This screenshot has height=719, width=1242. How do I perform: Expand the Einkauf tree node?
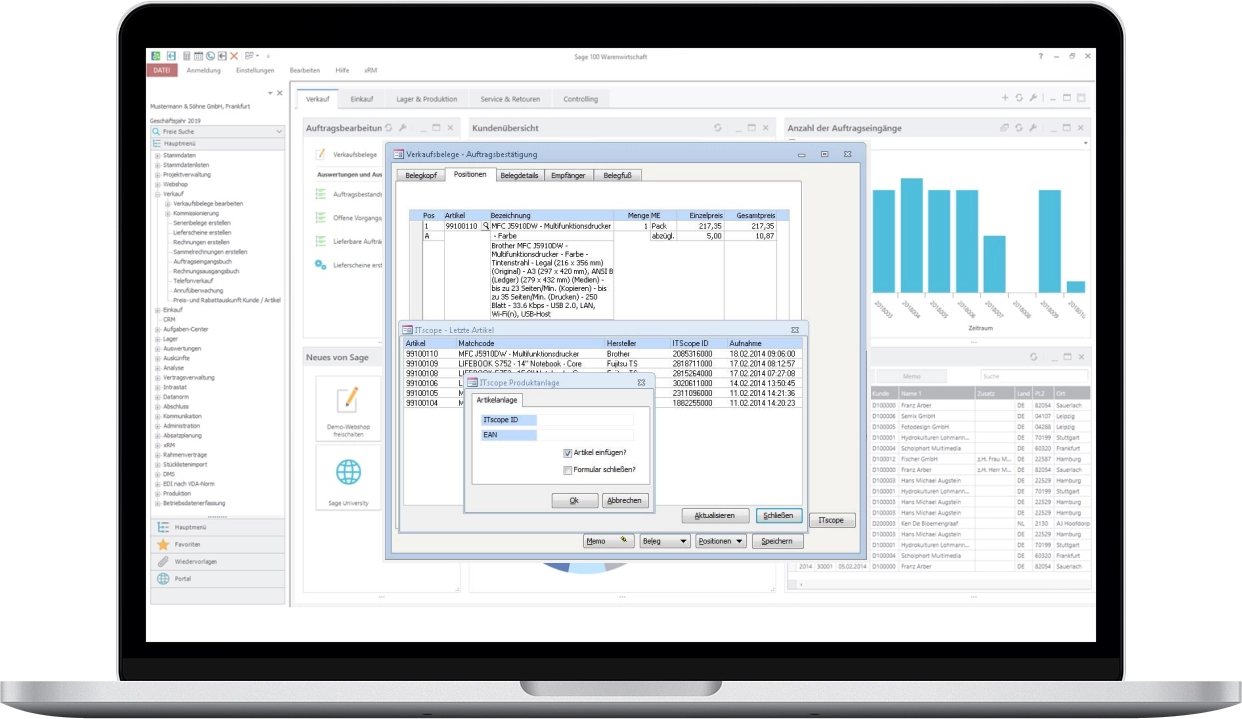coord(157,310)
